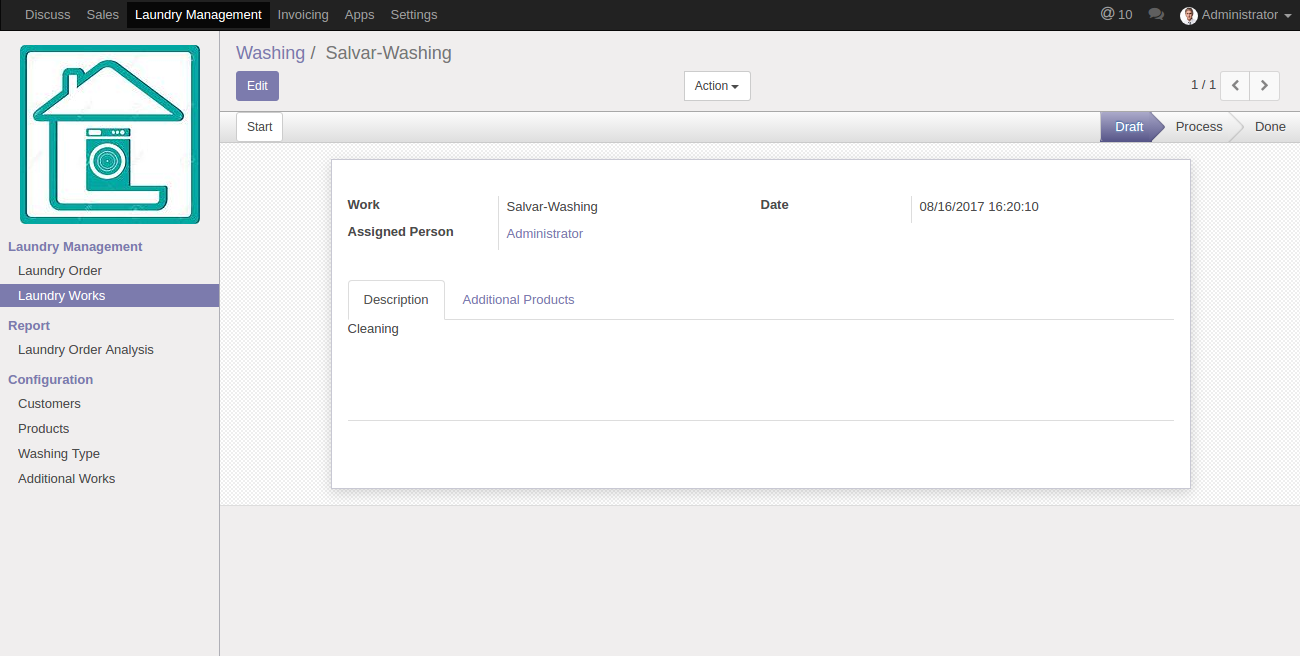Open the @ mentions notification counter

(1116, 15)
